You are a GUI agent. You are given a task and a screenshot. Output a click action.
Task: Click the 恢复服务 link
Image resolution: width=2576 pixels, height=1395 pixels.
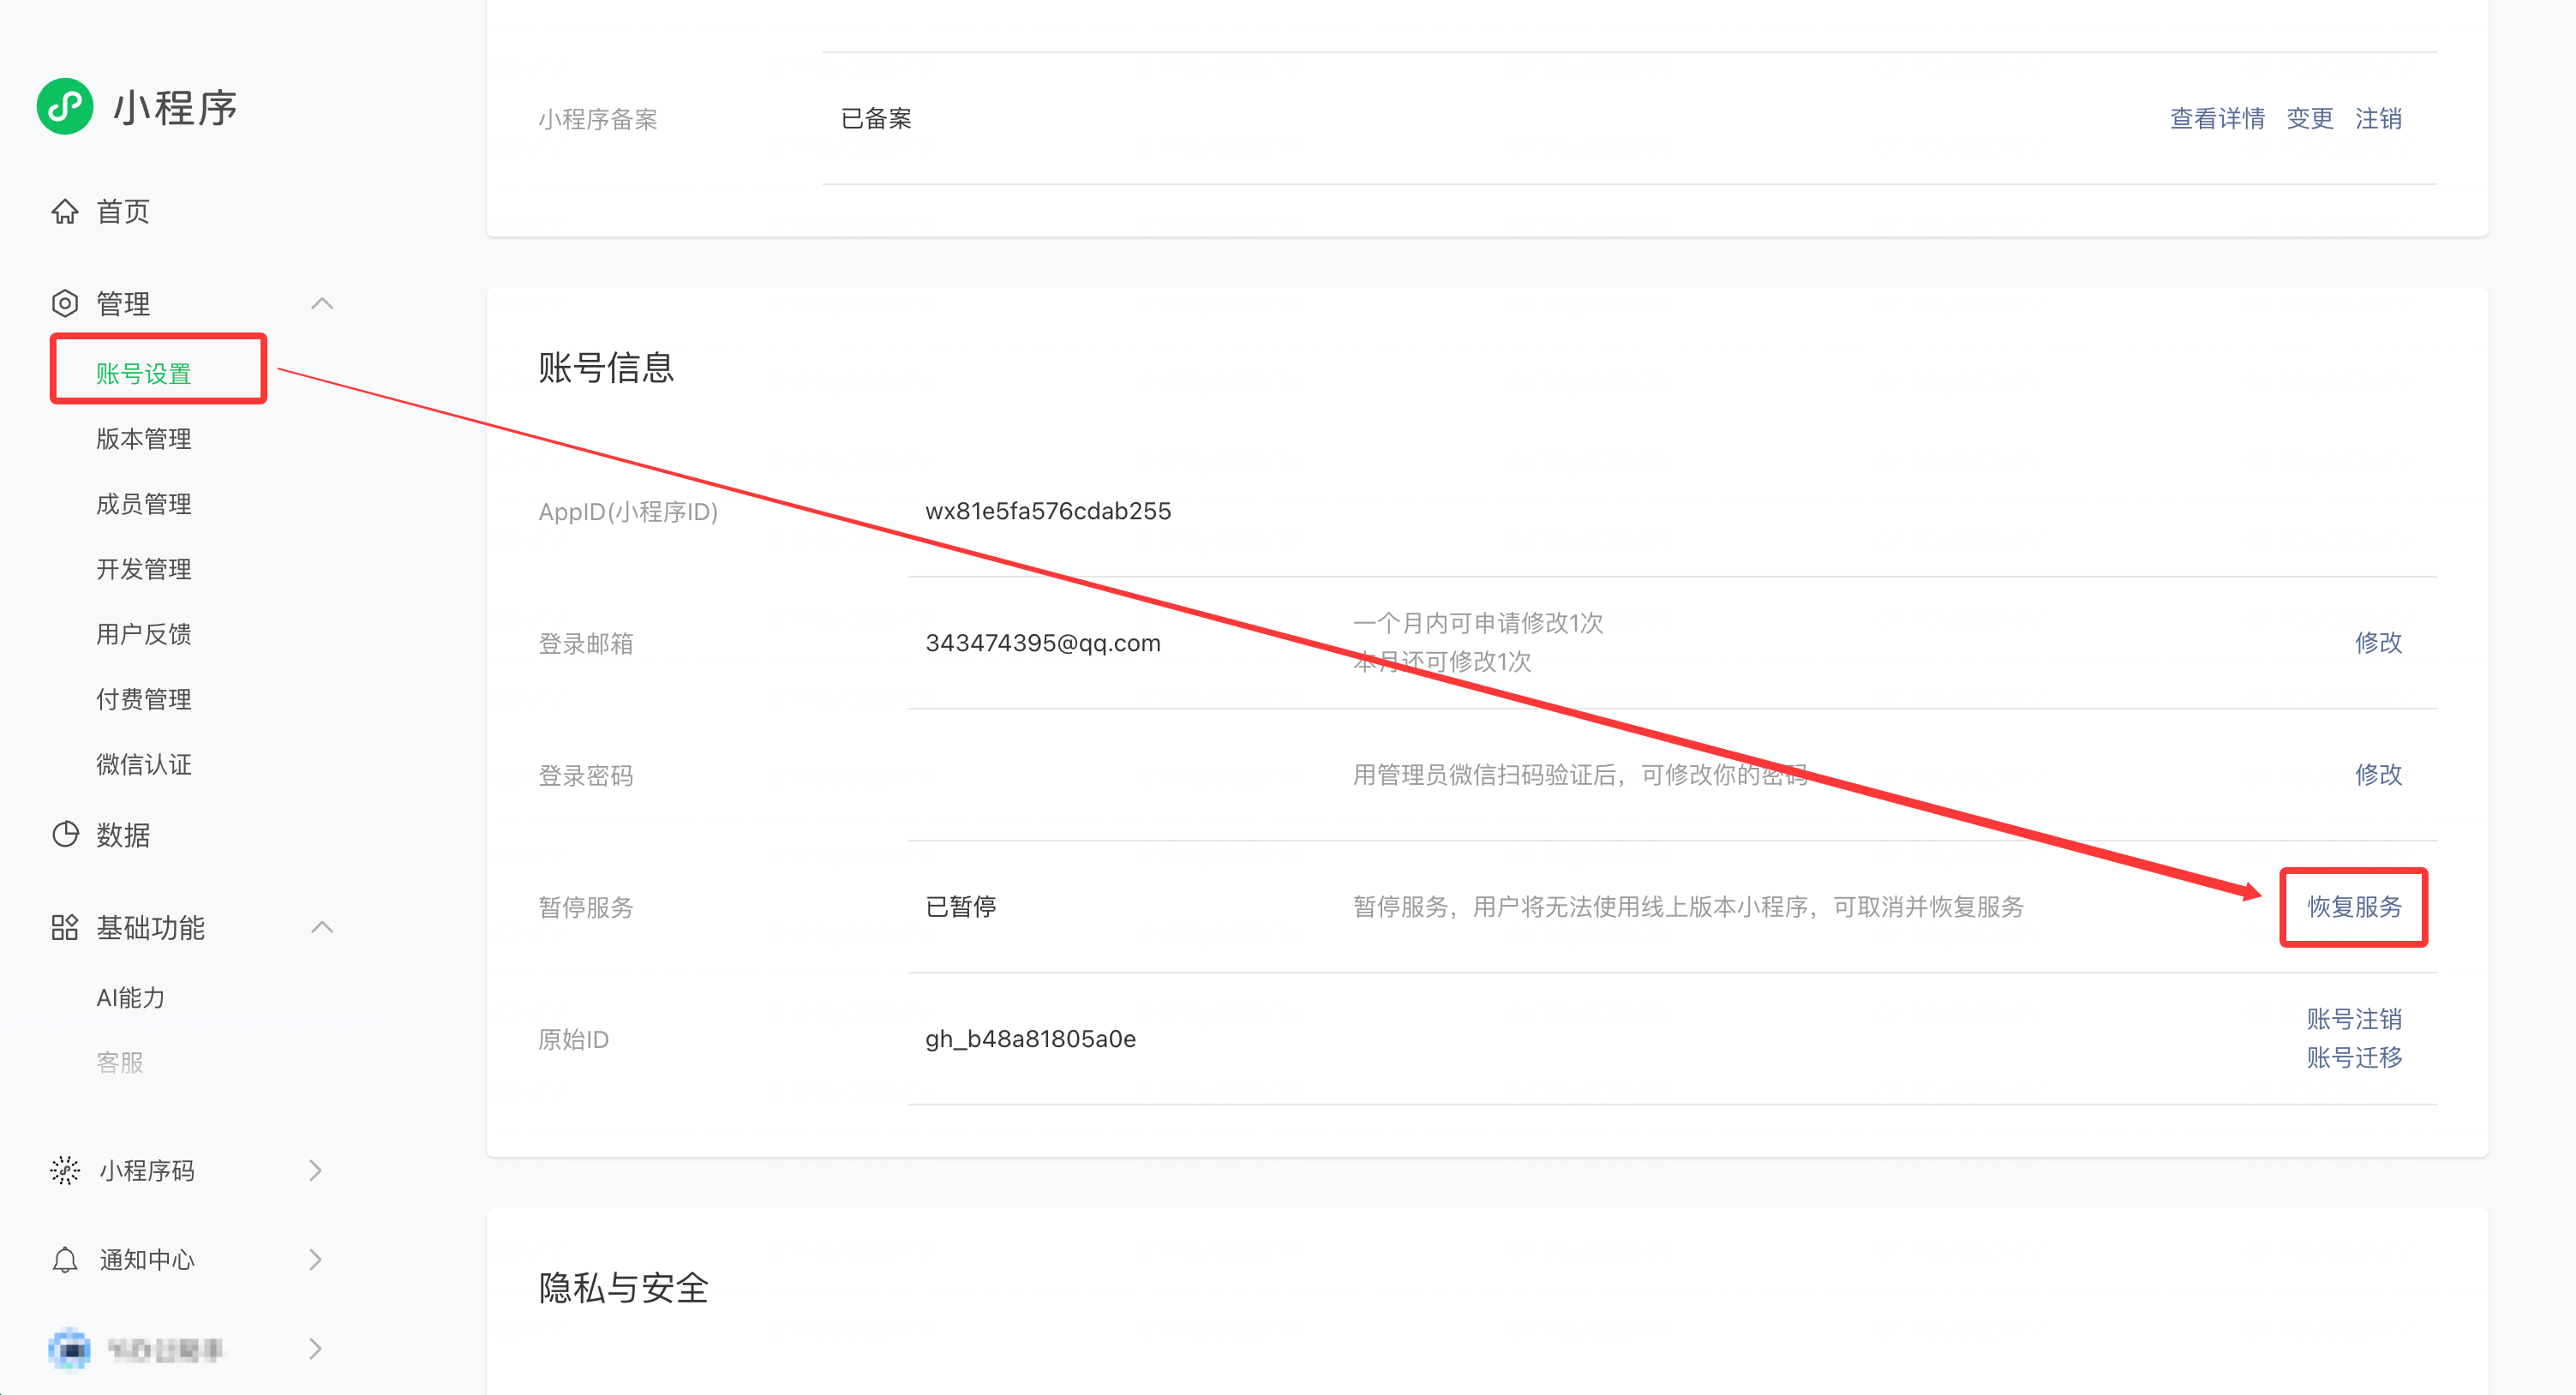[2354, 906]
